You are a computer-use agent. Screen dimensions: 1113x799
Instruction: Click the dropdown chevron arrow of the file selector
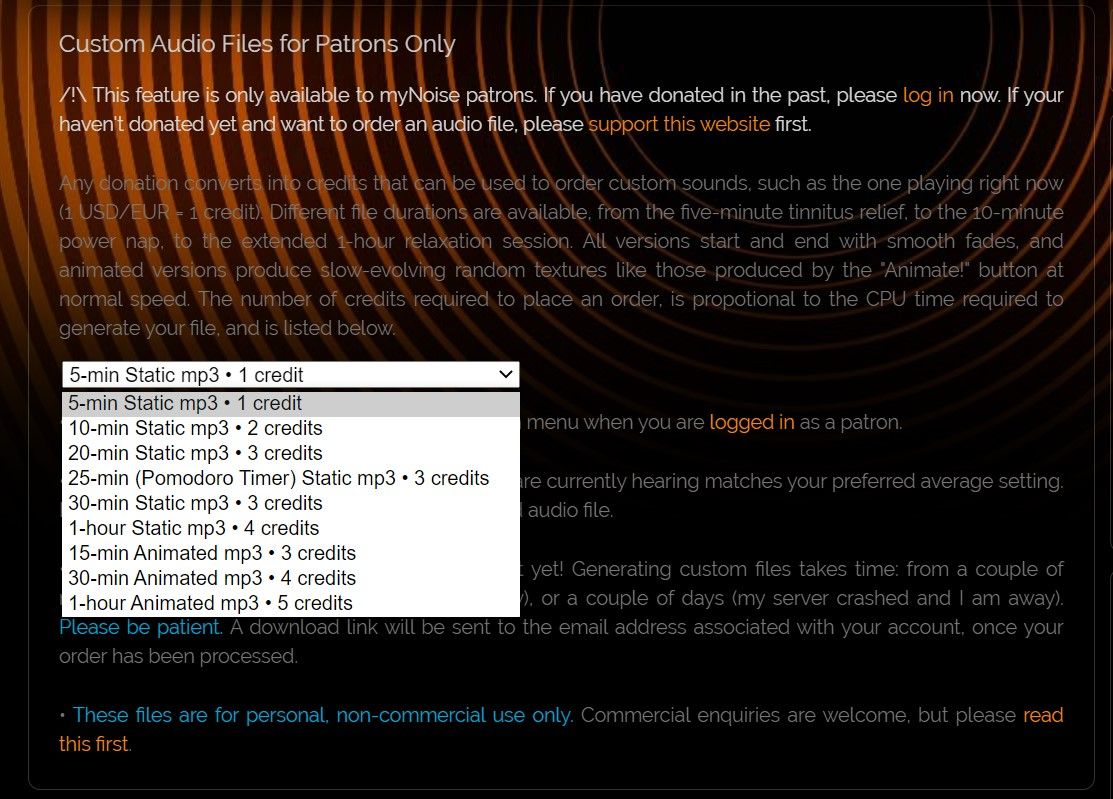point(505,375)
